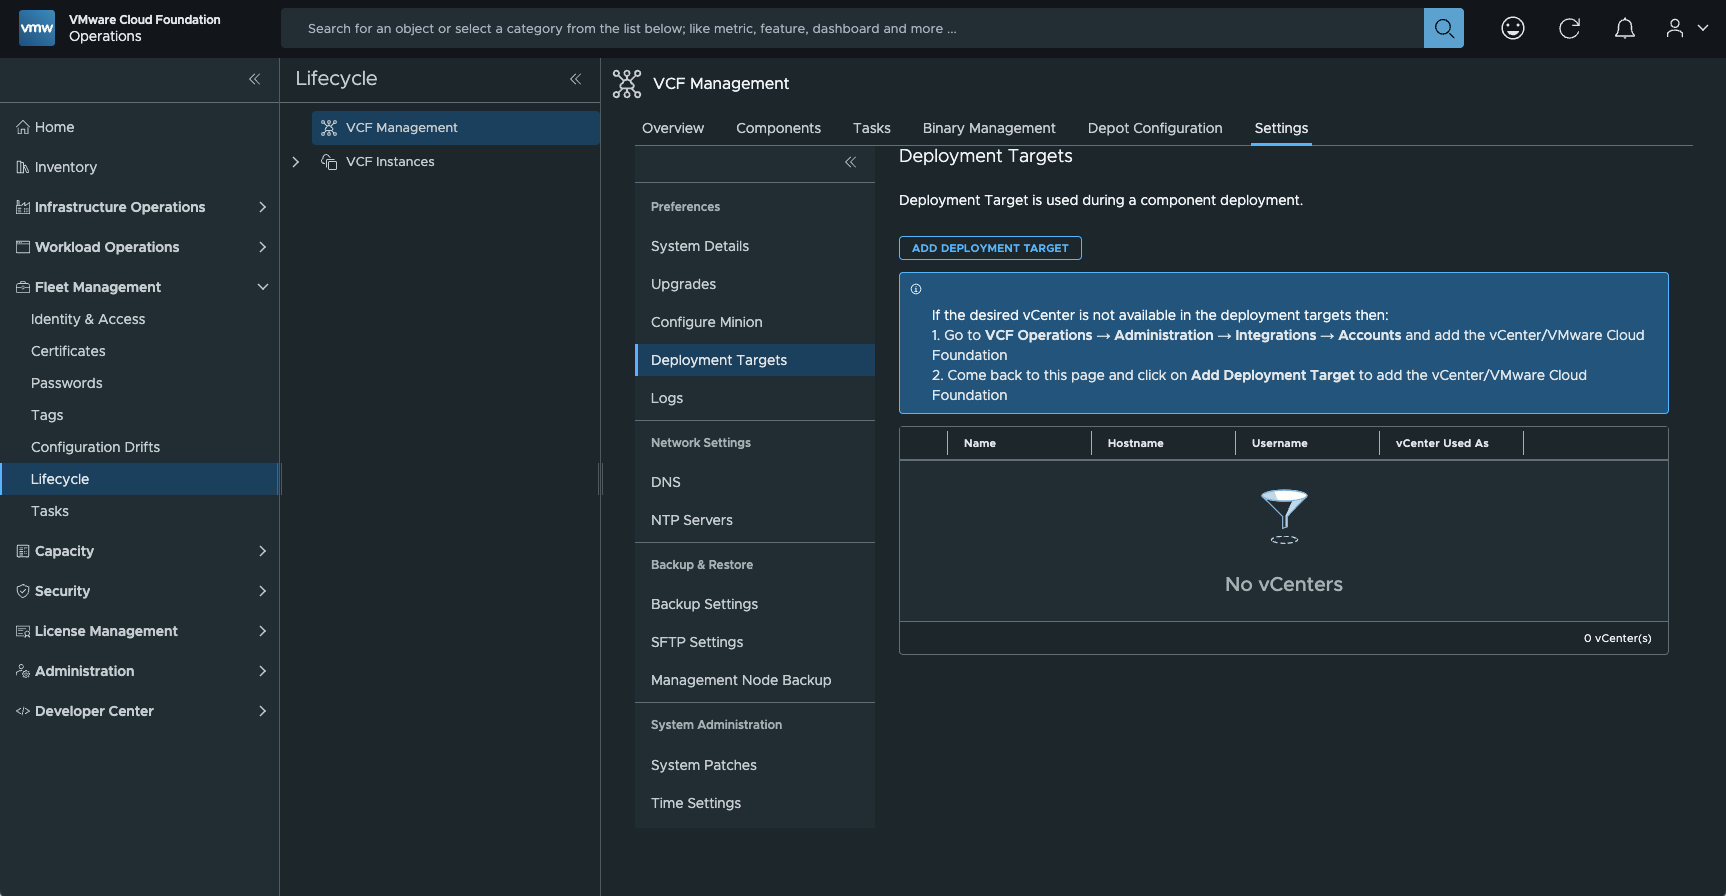Click the VMware logo icon
This screenshot has height=896, width=1726.
coord(37,28)
